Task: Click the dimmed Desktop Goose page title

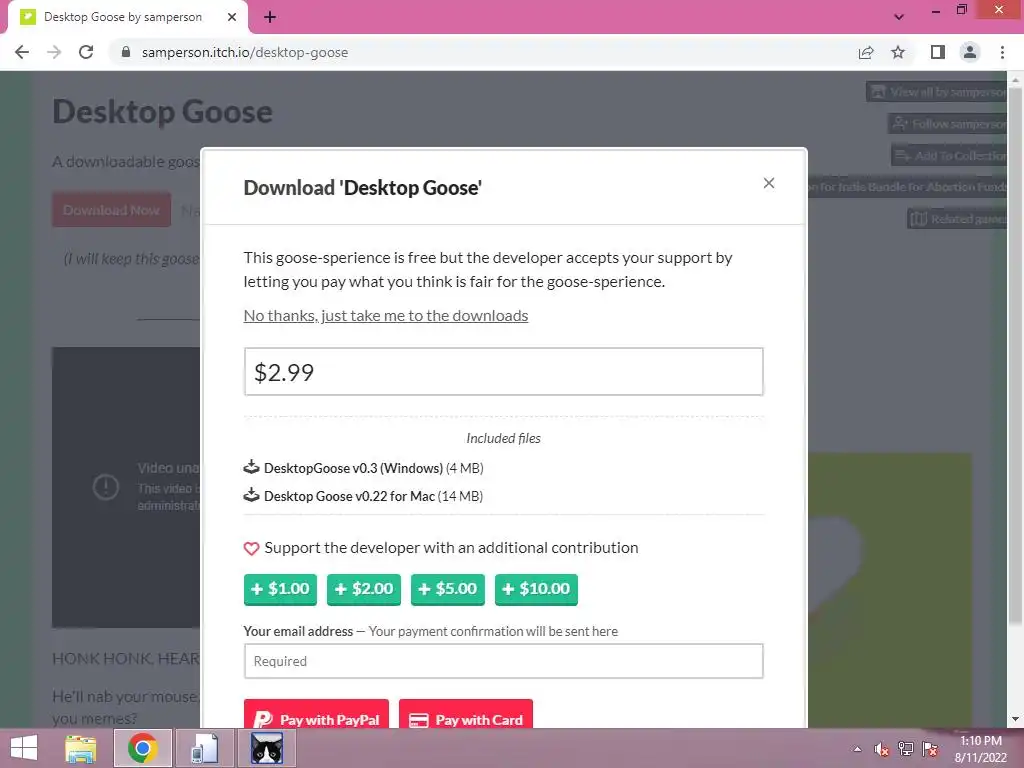Action: (x=162, y=112)
